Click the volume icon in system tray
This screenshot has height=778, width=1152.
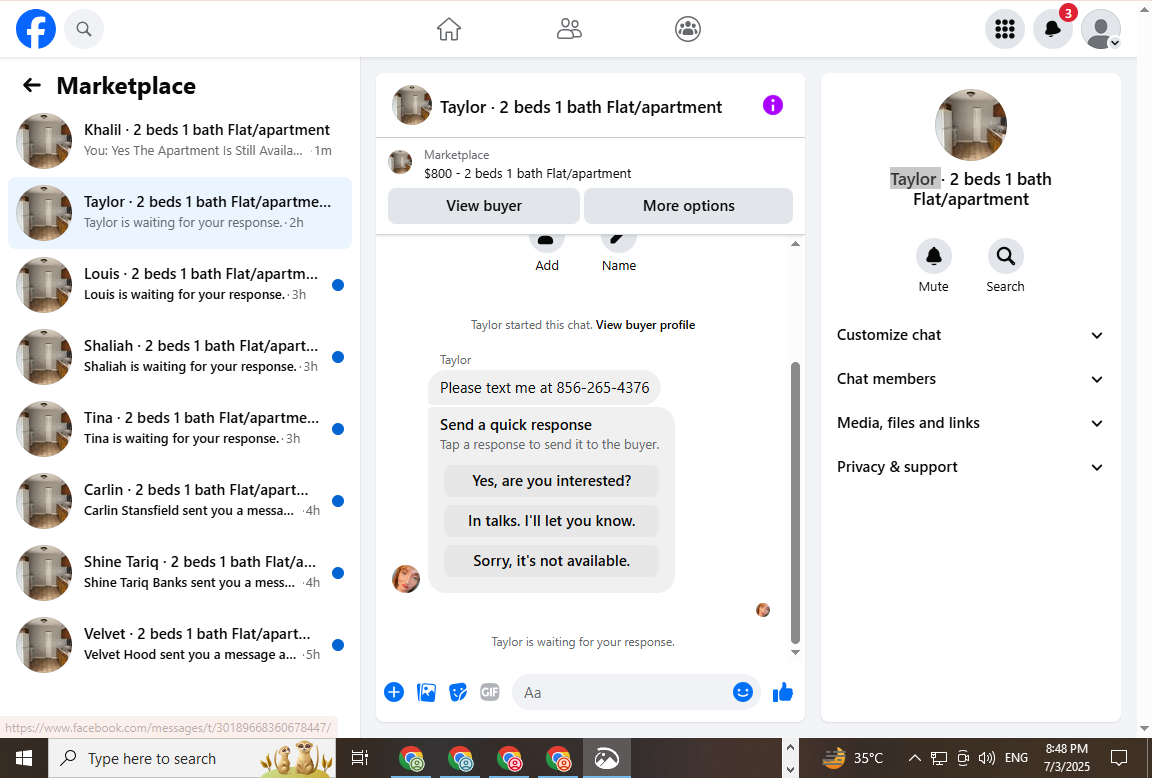click(x=987, y=758)
